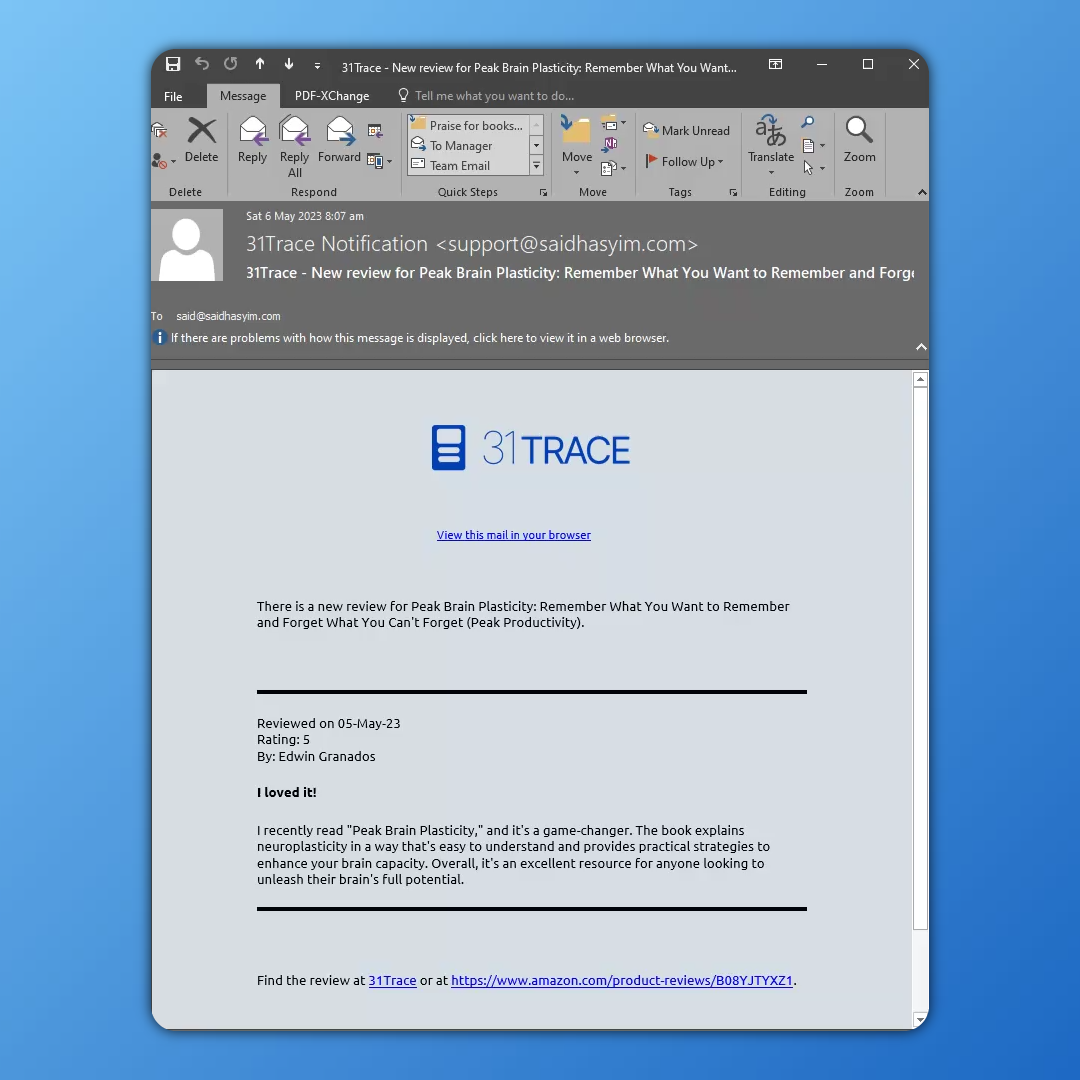Click the Translate button

click(x=771, y=145)
